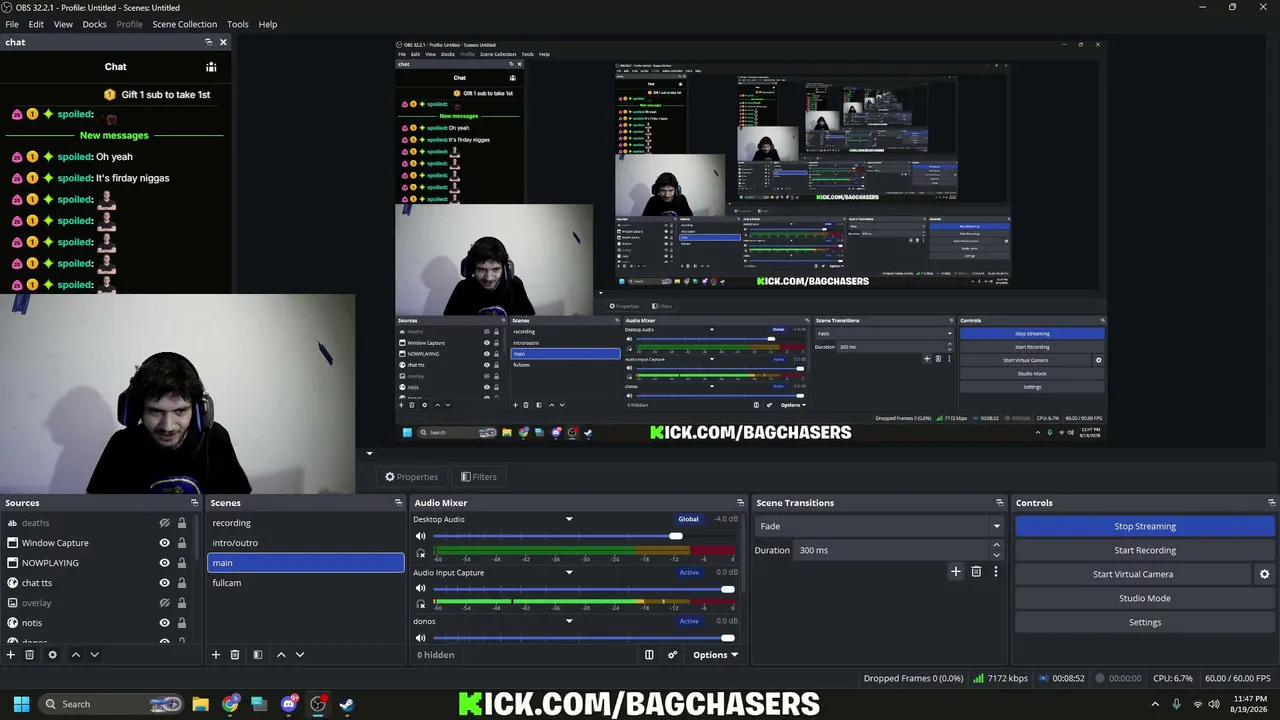
Task: Unlock the deaths source
Action: pyautogui.click(x=182, y=523)
